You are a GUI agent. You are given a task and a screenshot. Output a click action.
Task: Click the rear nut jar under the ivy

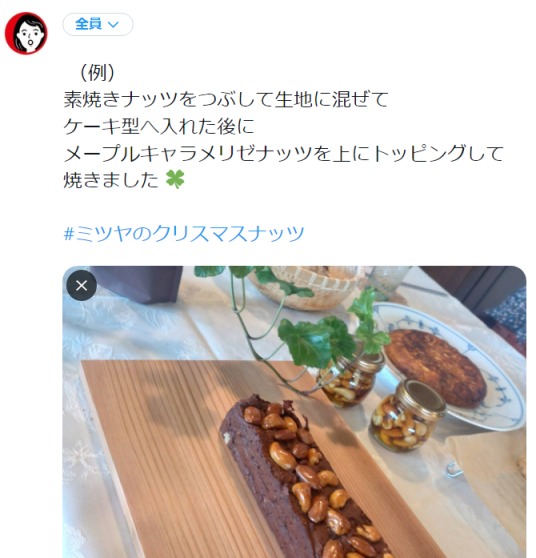point(351,379)
